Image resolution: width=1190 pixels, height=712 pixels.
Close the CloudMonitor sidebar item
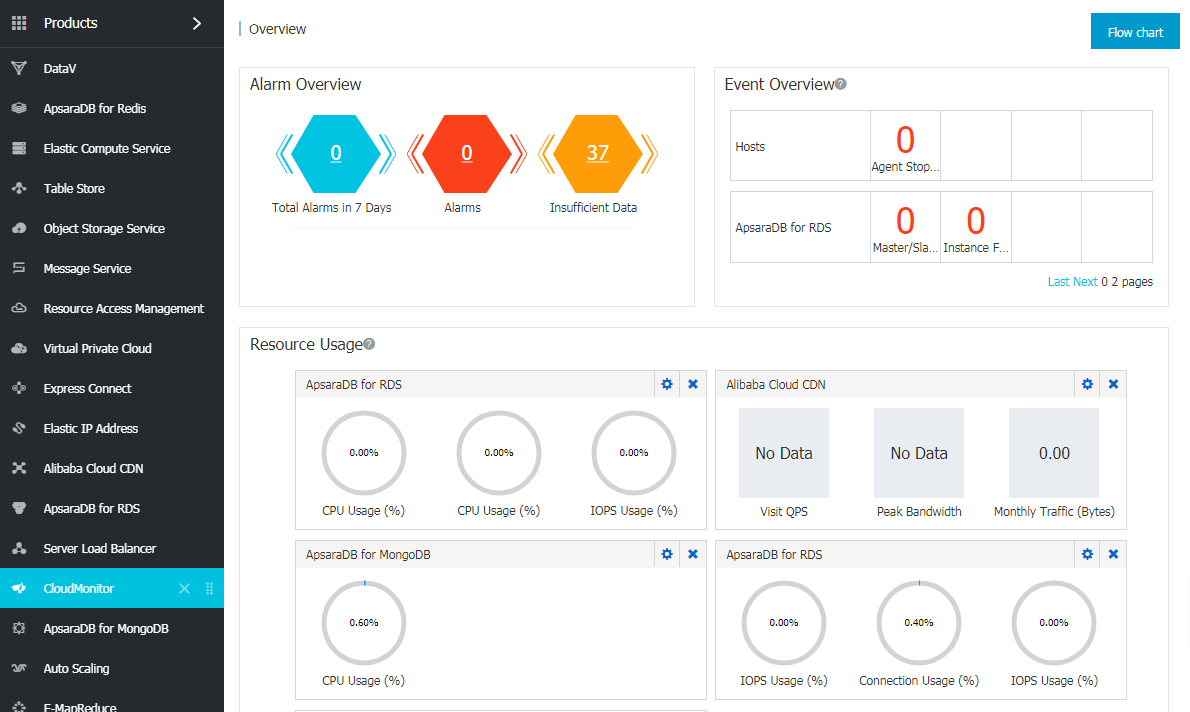184,589
